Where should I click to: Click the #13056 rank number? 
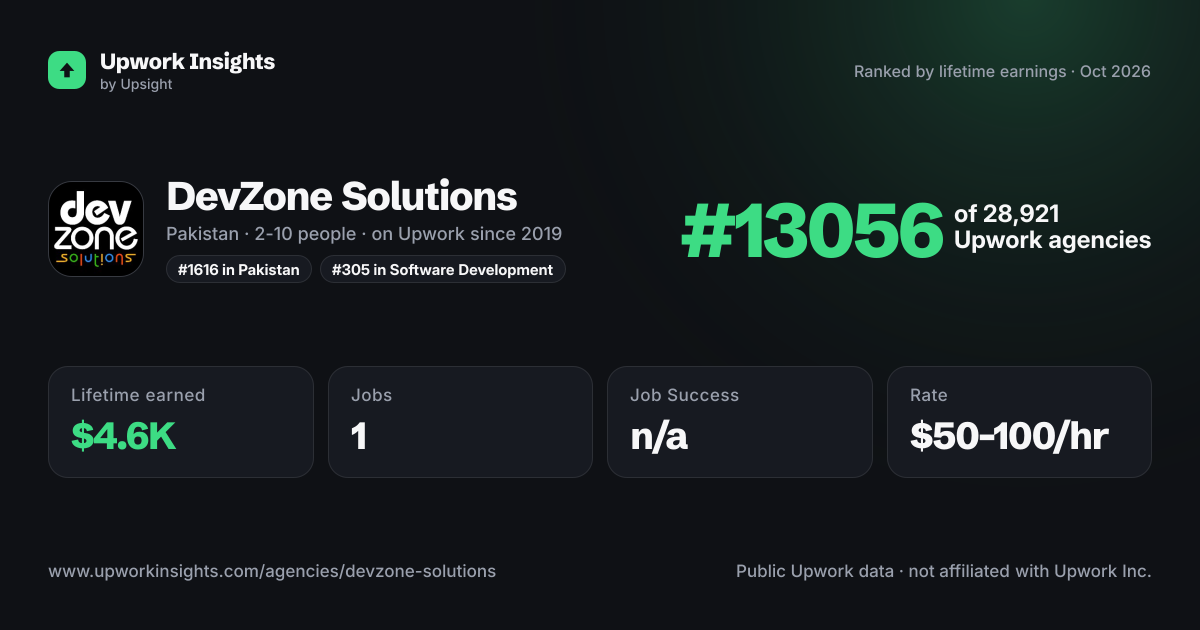click(x=812, y=231)
